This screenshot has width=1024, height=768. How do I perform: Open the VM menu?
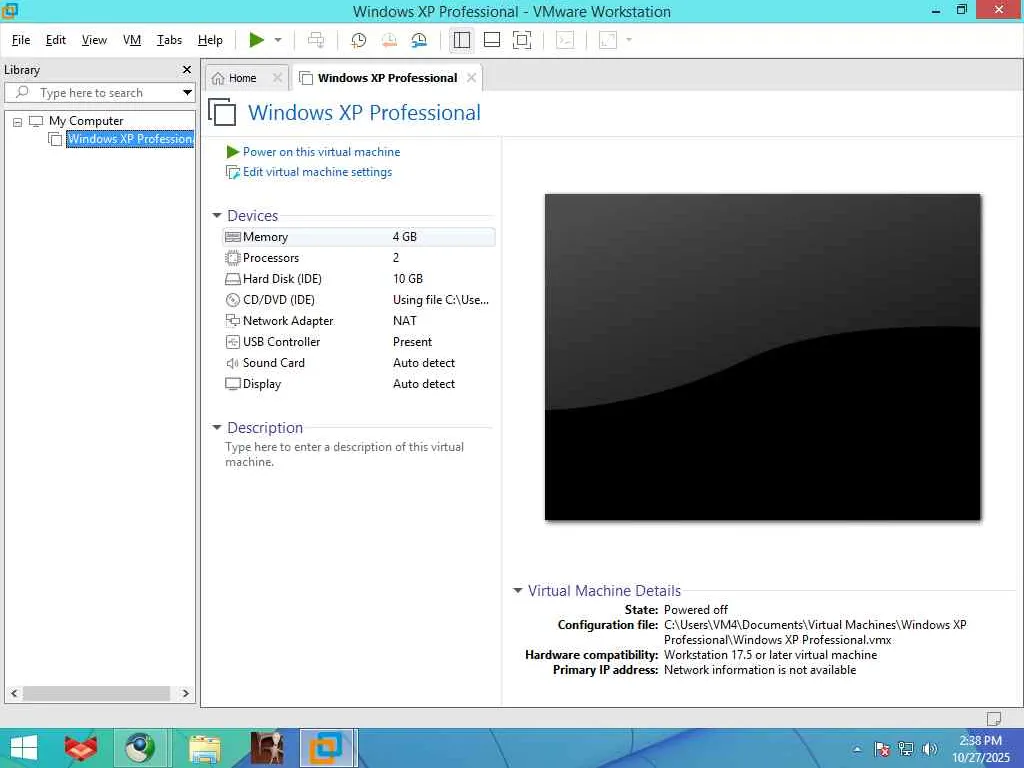[x=132, y=40]
